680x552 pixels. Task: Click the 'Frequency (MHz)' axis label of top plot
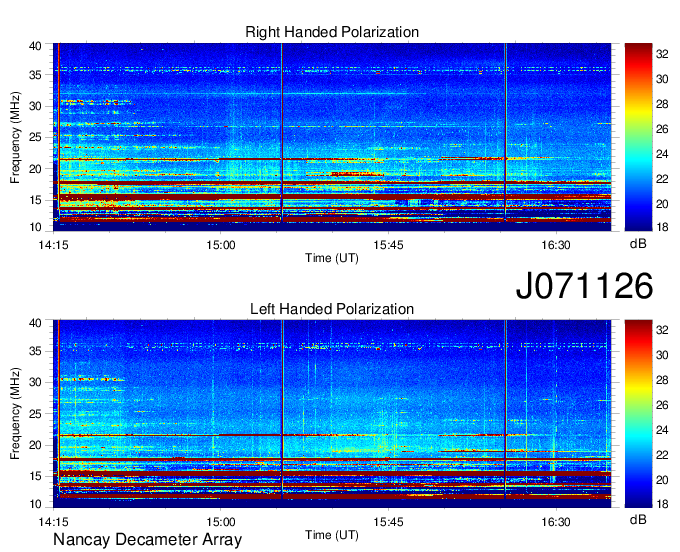point(15,137)
